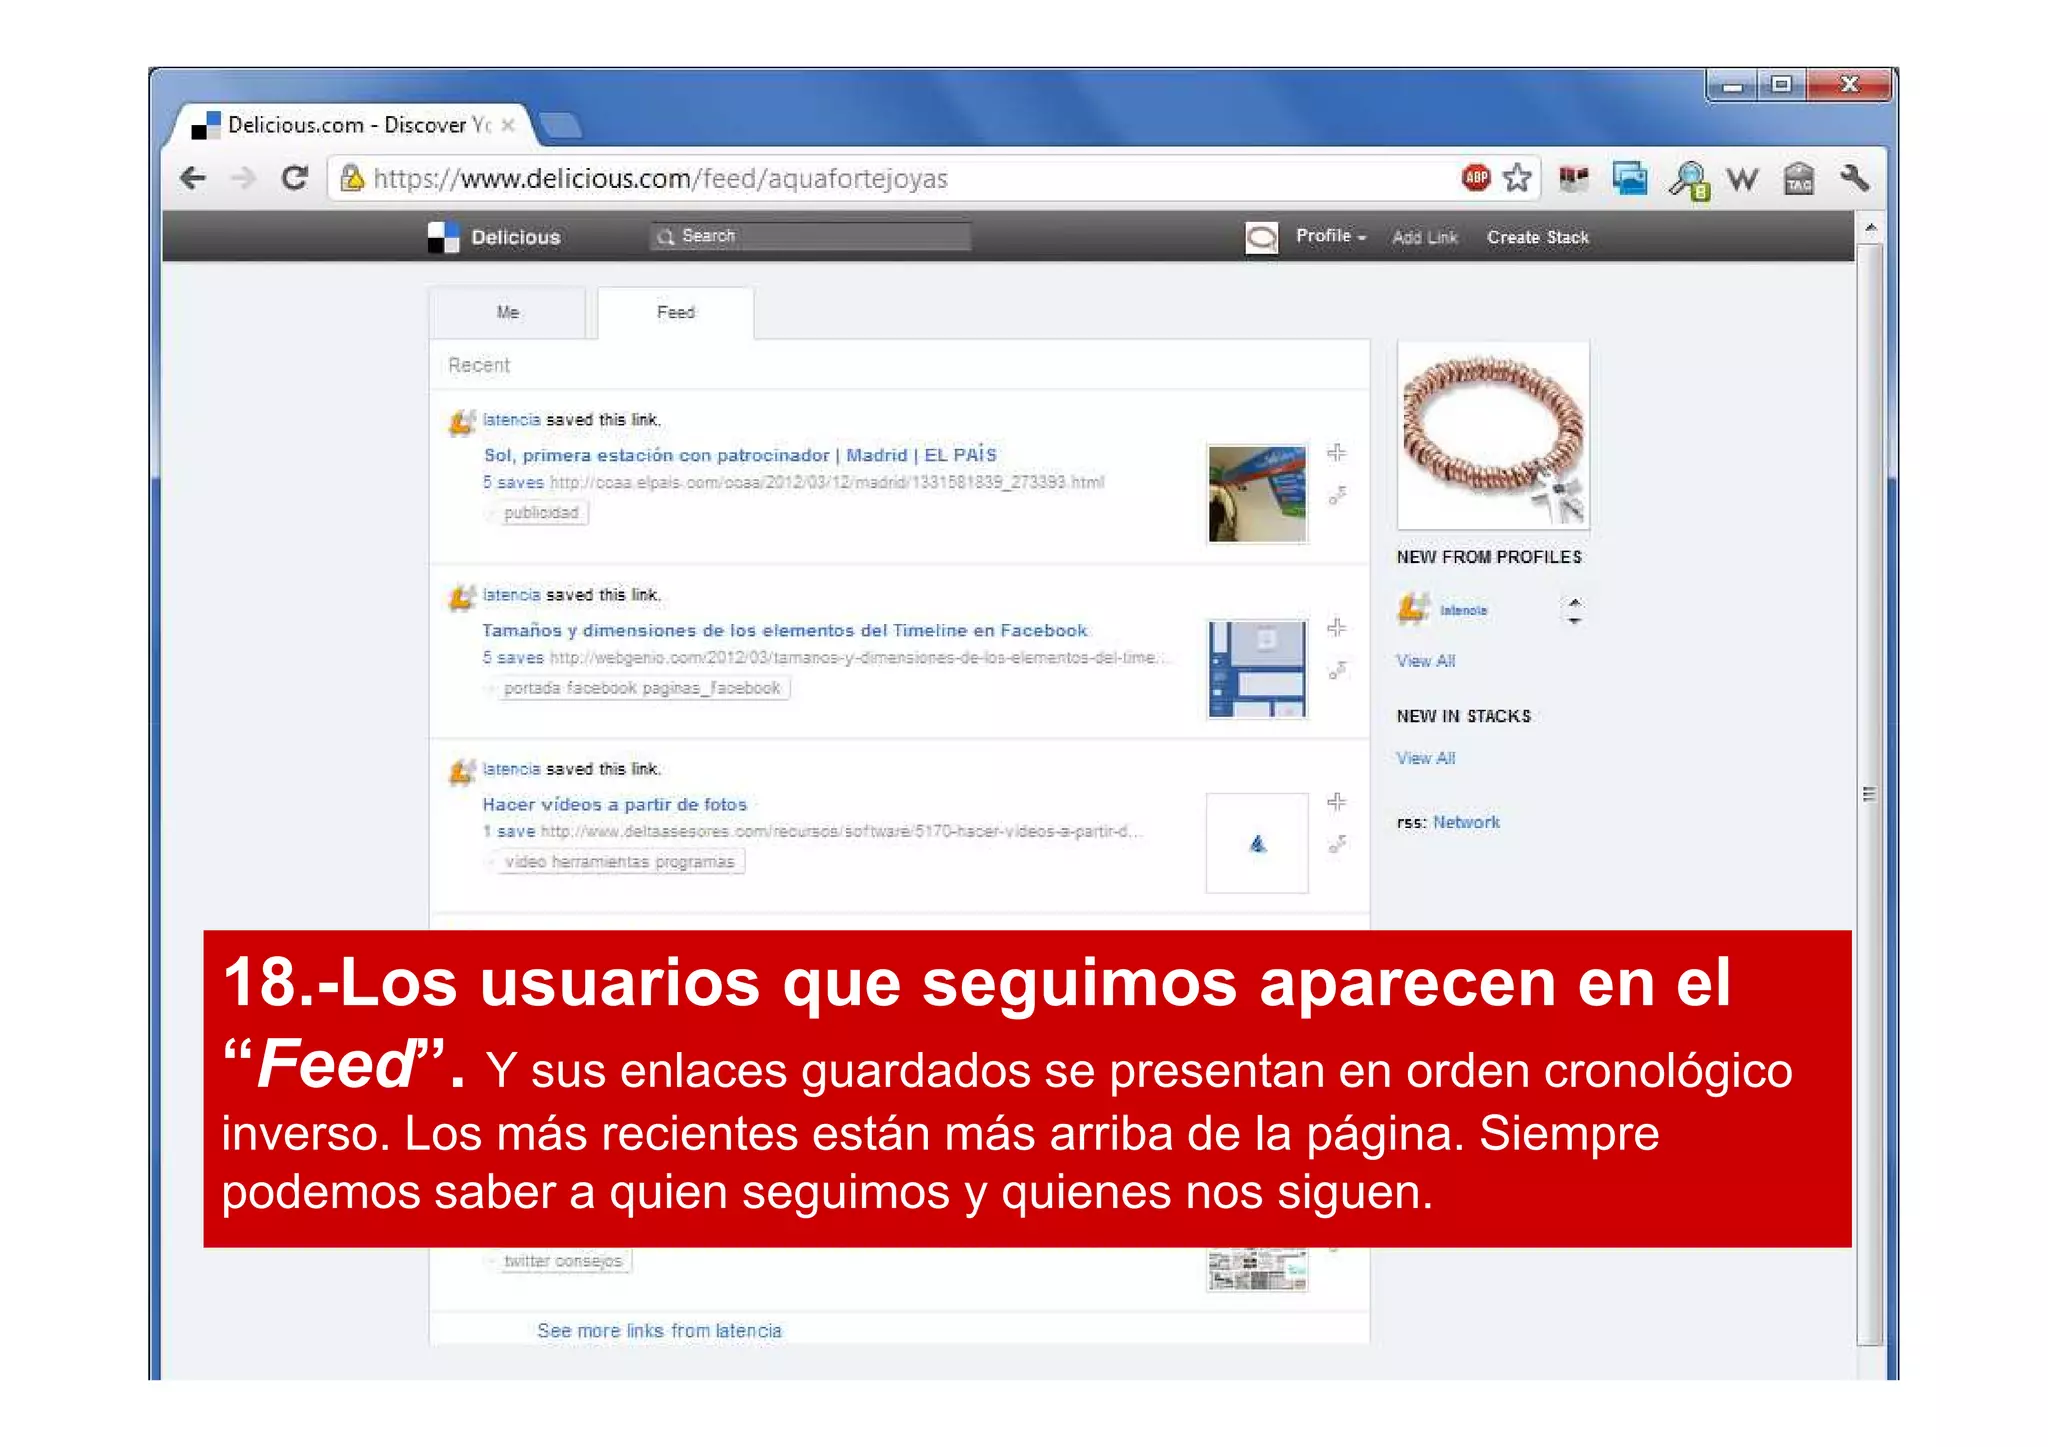
Task: Click the latencia name in New From Profiles
Action: coord(1463,610)
